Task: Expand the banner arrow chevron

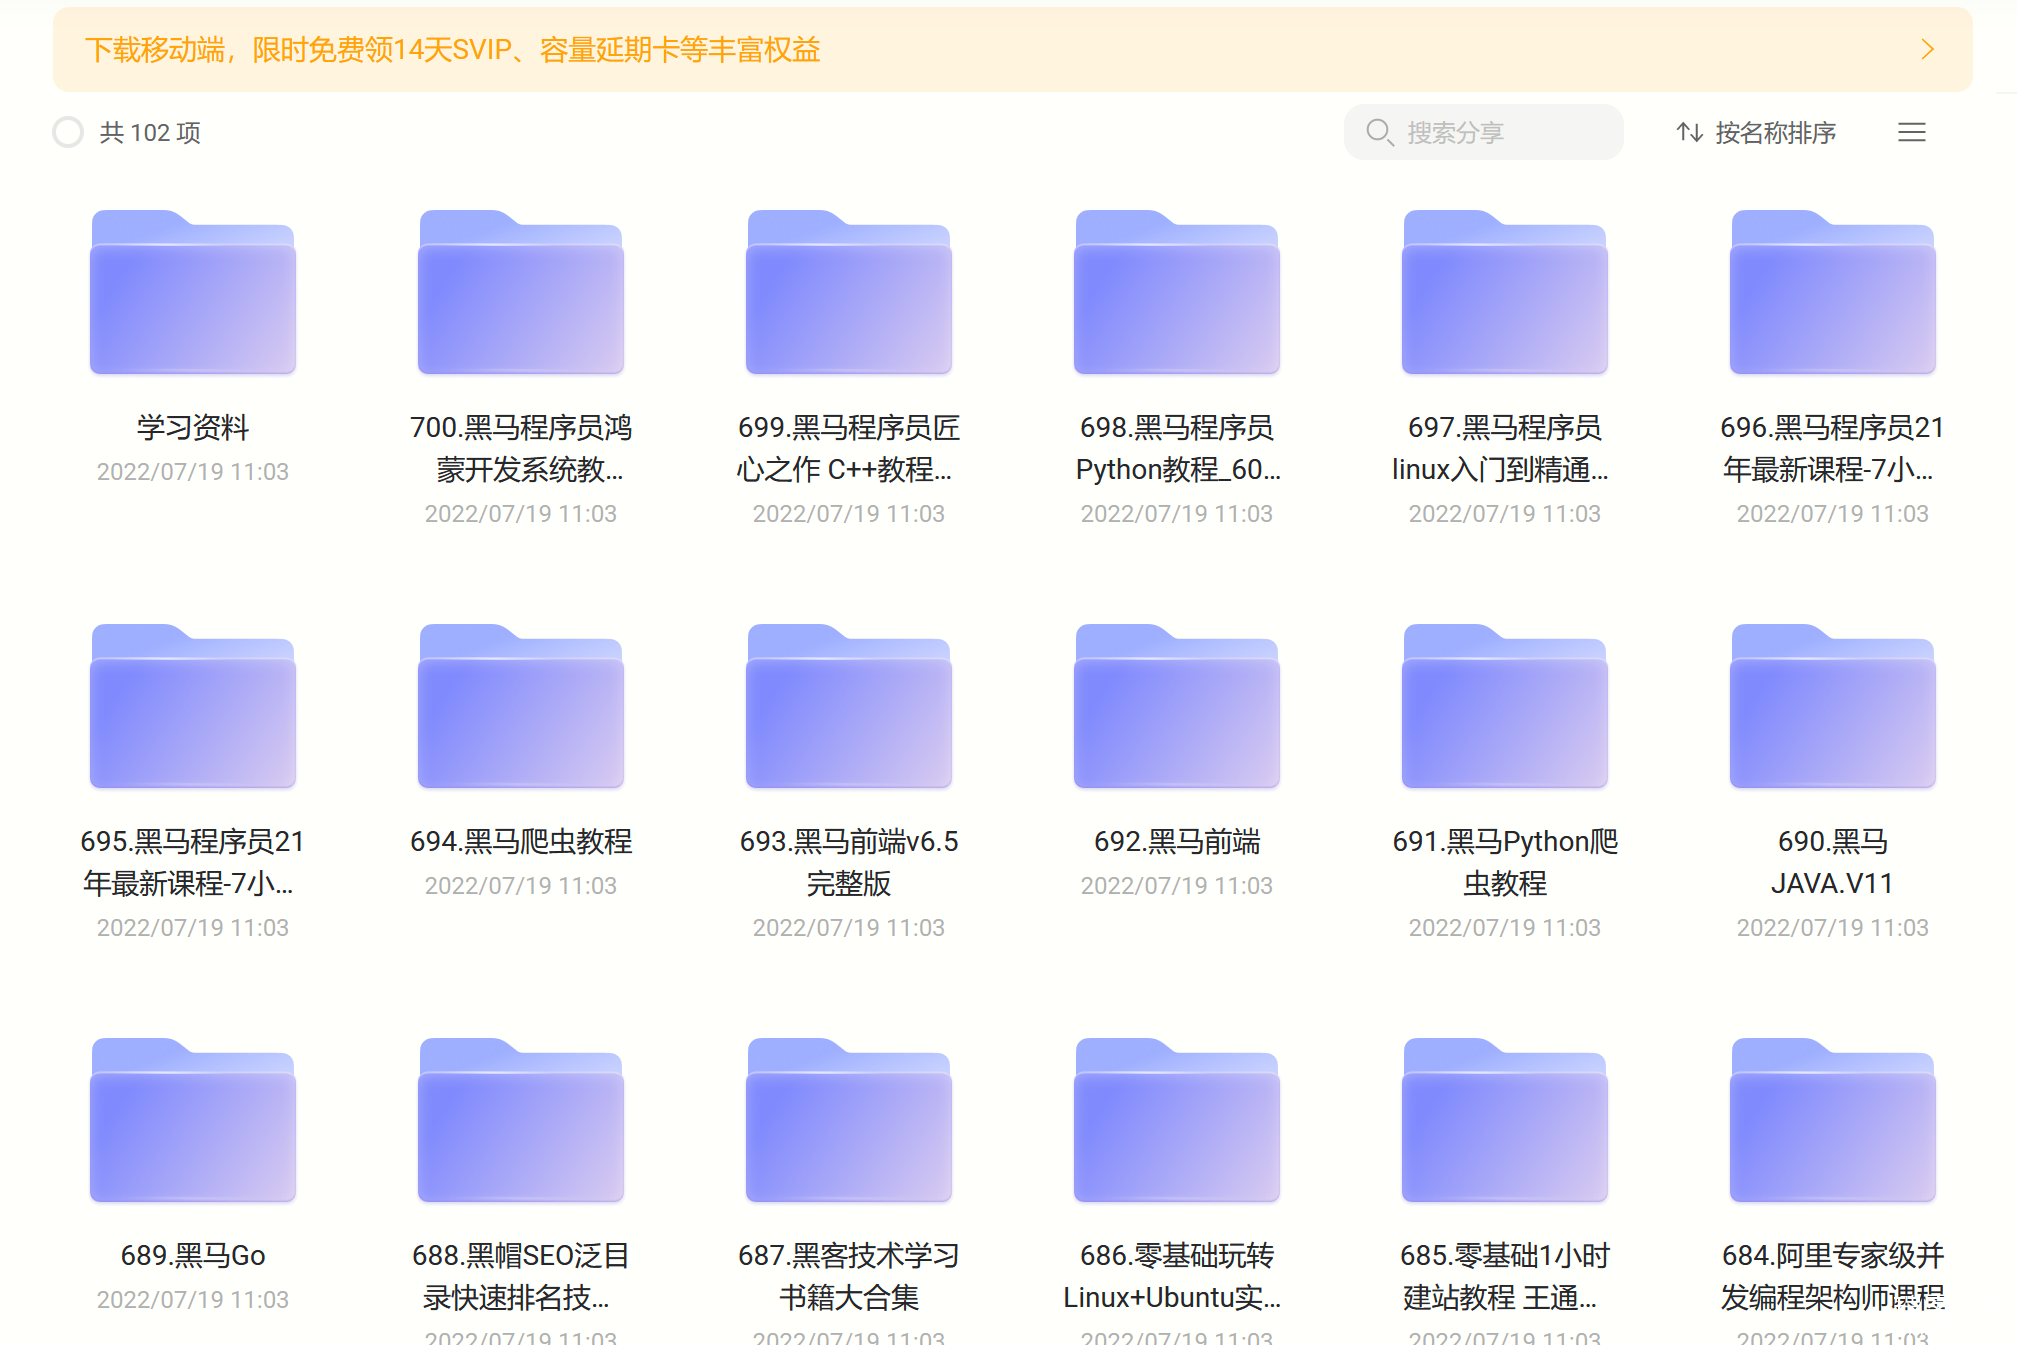Action: pyautogui.click(x=1928, y=50)
